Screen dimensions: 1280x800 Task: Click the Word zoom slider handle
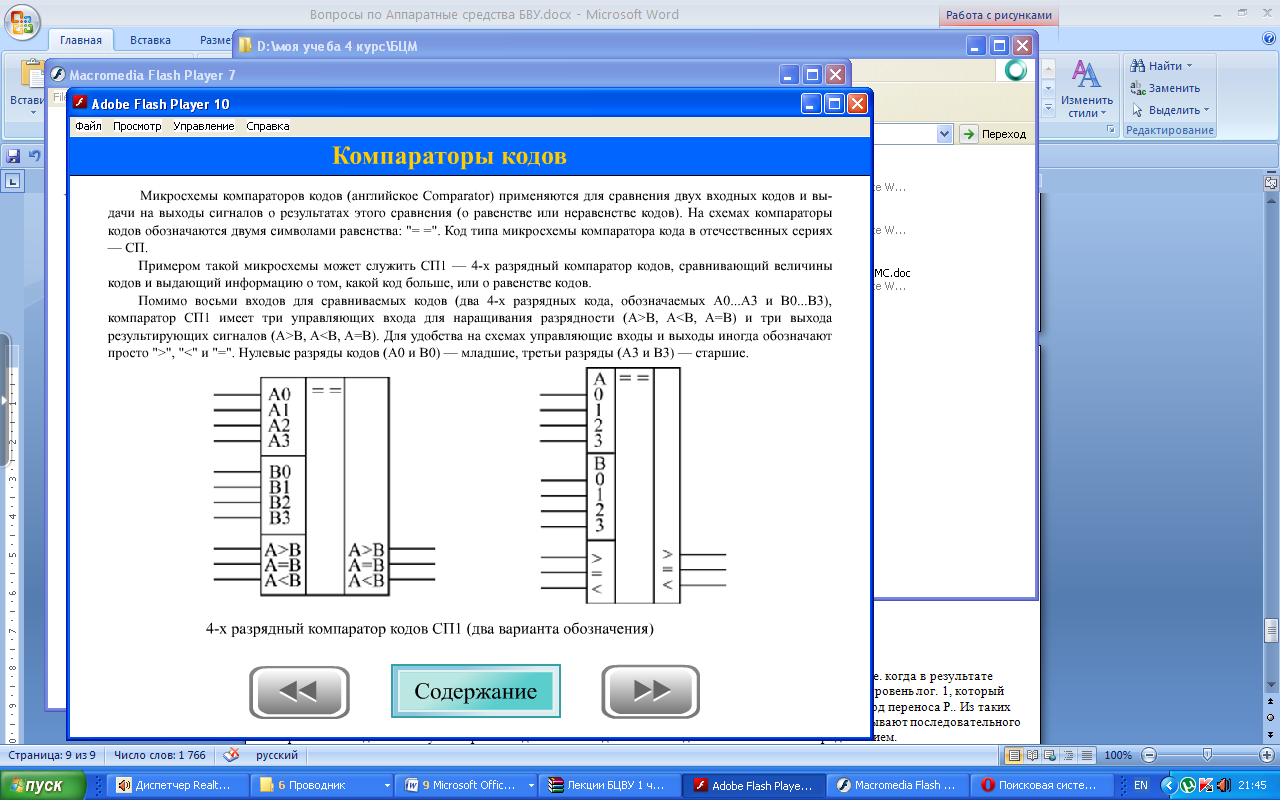pyautogui.click(x=1208, y=755)
